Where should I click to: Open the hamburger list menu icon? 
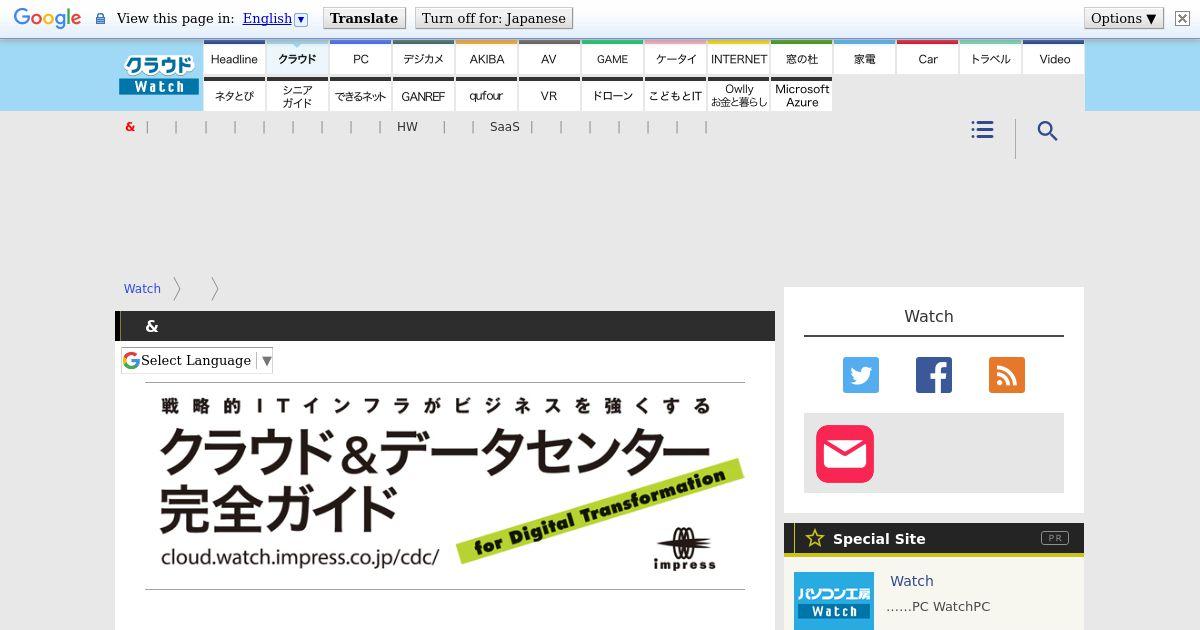tap(982, 130)
